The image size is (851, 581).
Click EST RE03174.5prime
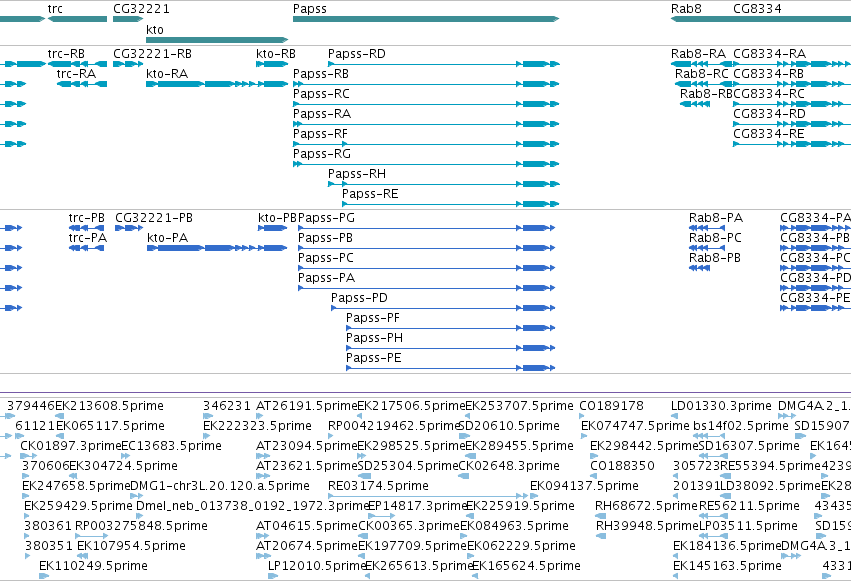pyautogui.click(x=428, y=496)
